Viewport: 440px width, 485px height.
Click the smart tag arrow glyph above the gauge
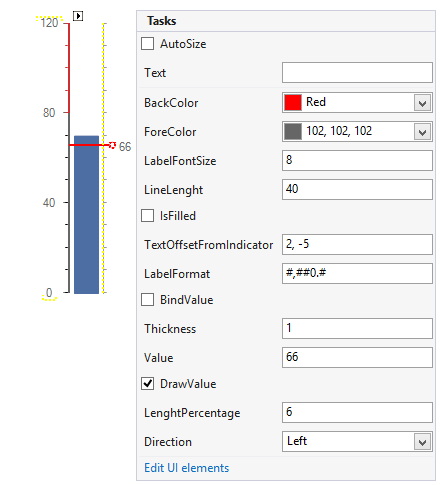(78, 16)
